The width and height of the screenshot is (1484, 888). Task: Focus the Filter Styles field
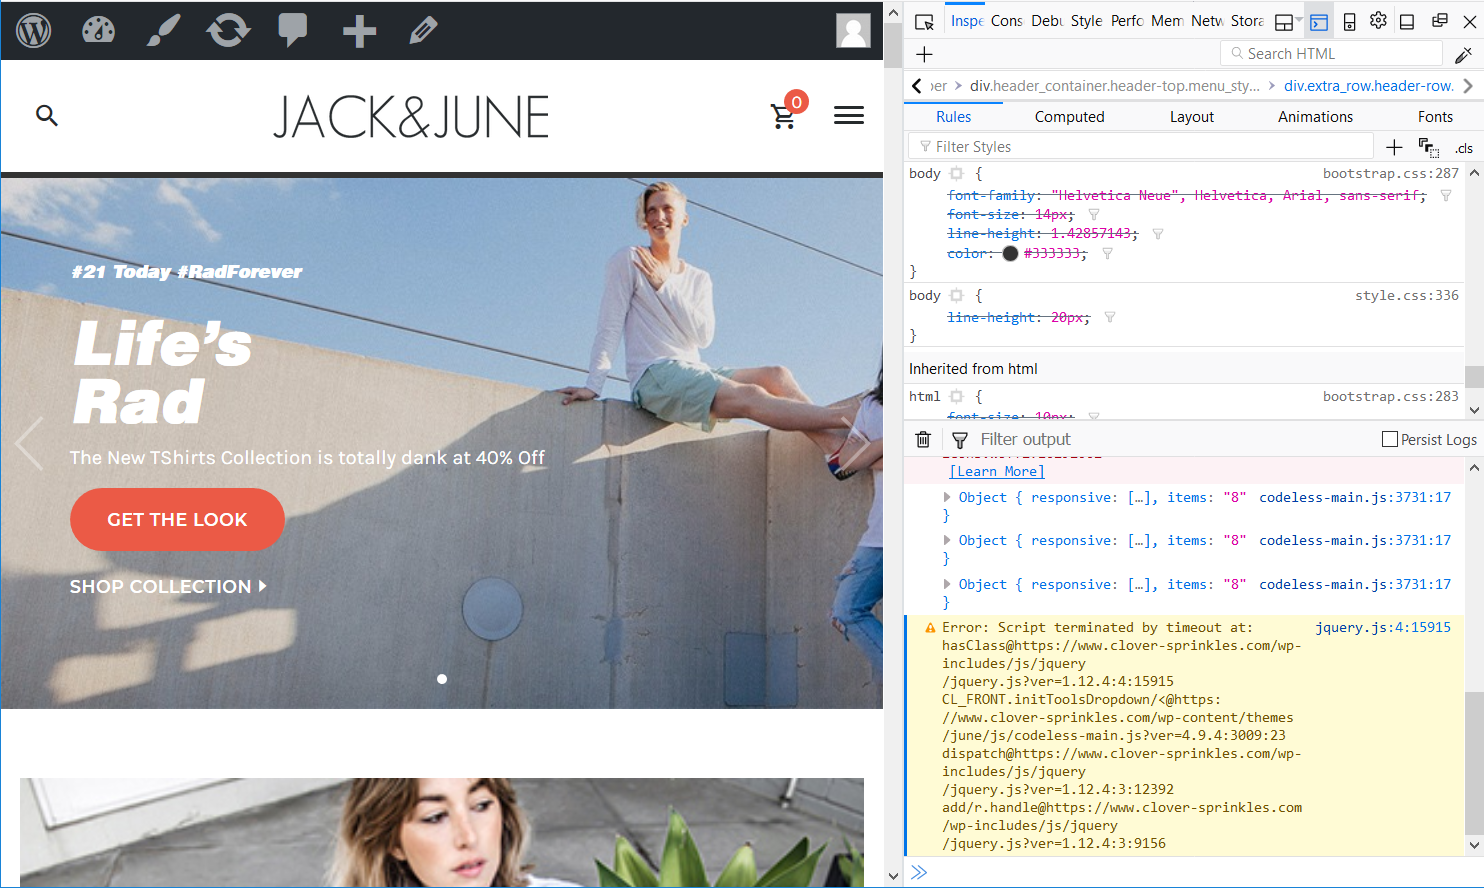(1140, 147)
